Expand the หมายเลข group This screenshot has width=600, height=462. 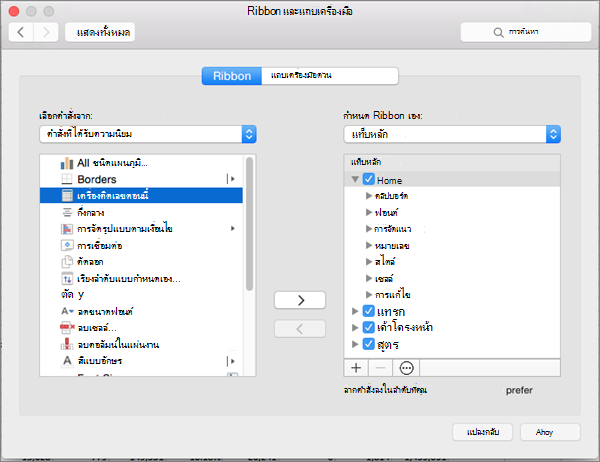[x=369, y=245]
